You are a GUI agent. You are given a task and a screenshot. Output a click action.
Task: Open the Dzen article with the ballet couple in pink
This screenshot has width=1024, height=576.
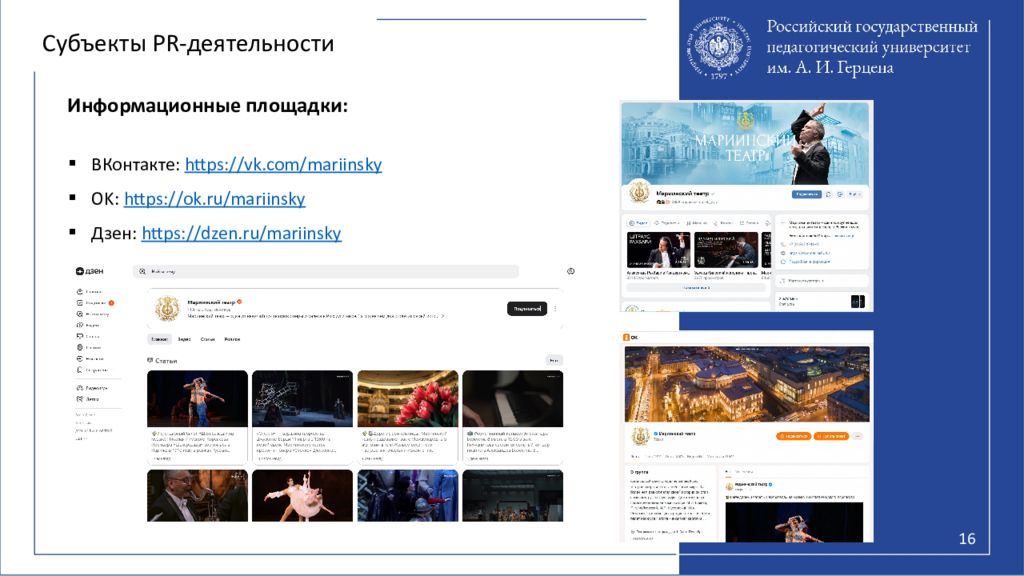pyautogui.click(x=302, y=496)
